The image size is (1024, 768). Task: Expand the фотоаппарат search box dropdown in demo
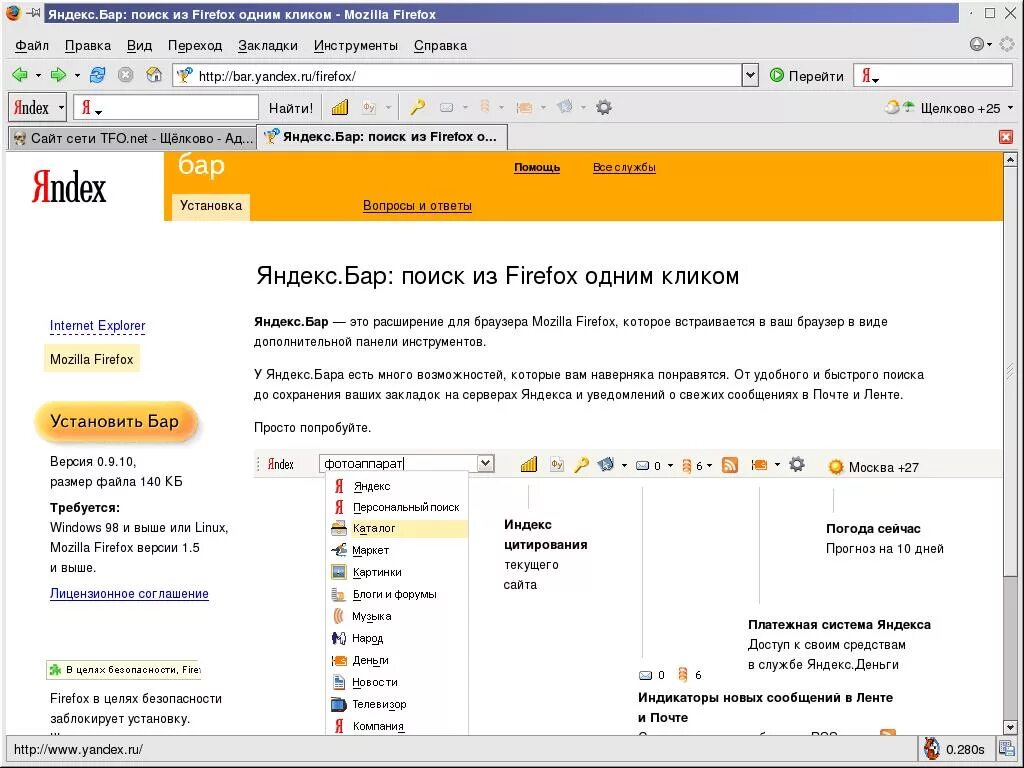point(485,463)
